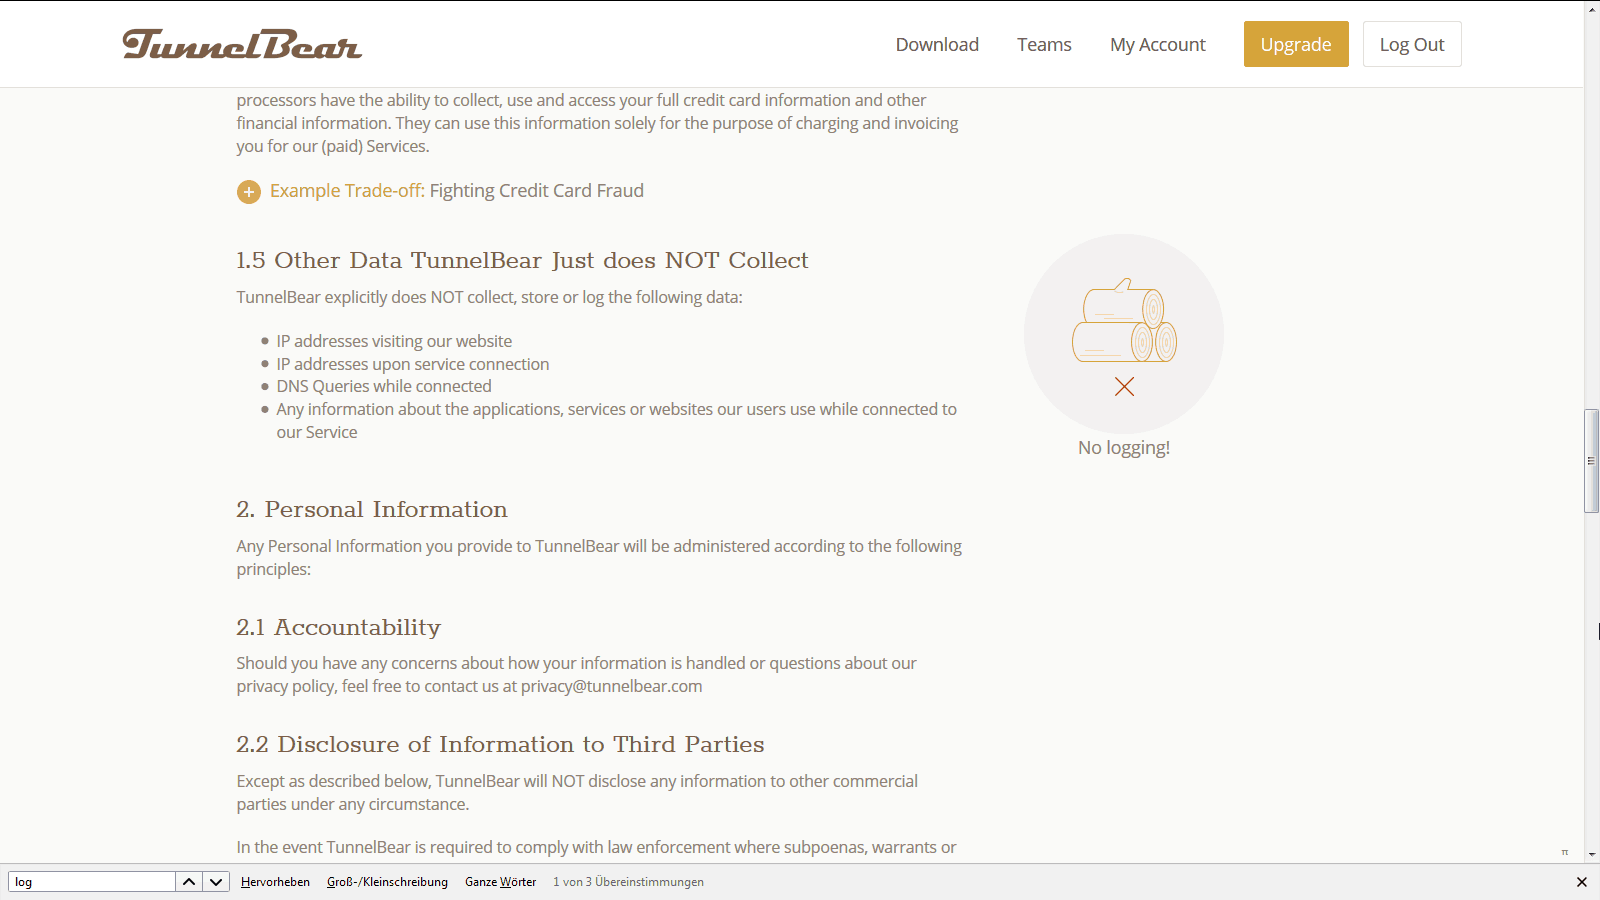Viewport: 1600px width, 900px height.
Task: Click the "No logging!" caption
Action: click(1124, 448)
